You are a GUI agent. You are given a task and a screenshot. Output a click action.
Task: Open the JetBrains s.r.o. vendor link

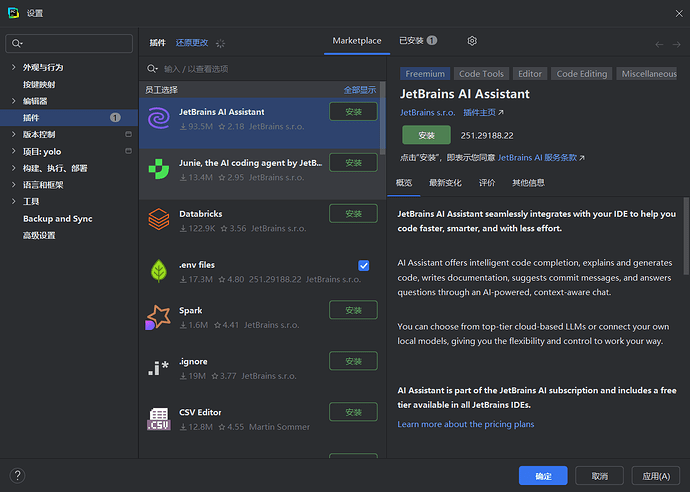[x=427, y=113]
